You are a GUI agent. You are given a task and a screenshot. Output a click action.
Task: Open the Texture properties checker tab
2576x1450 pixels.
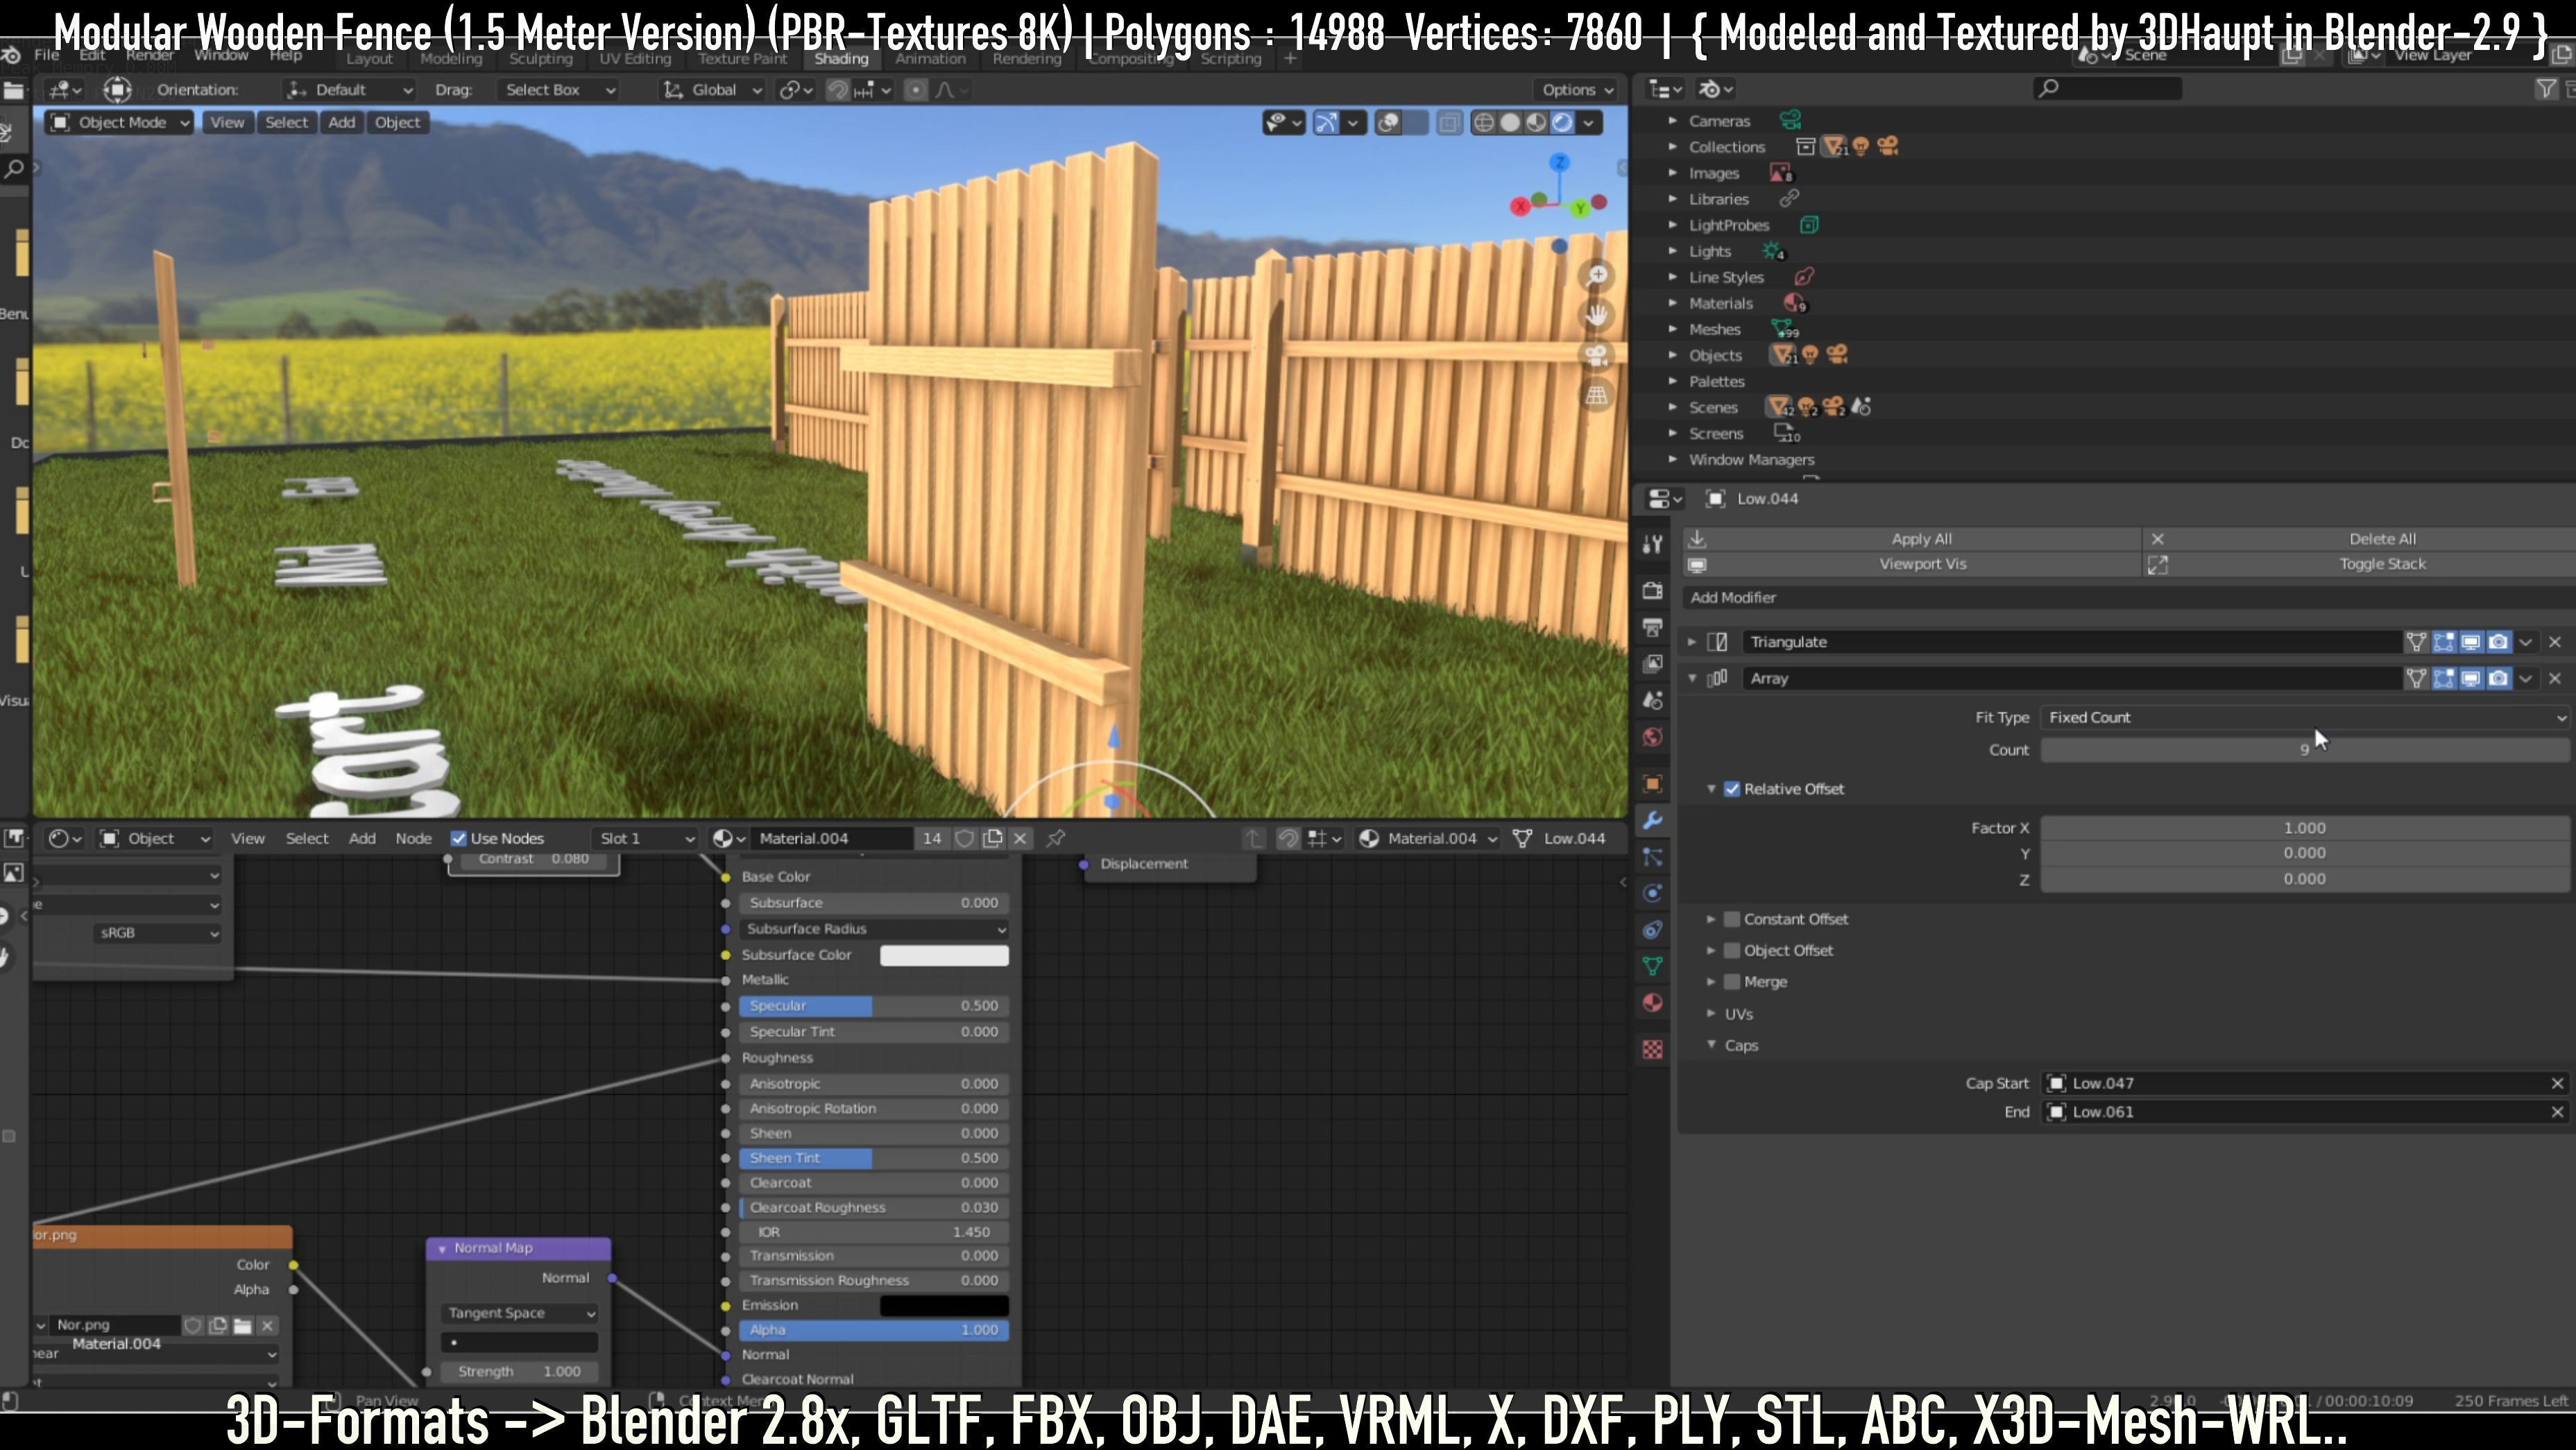(1652, 1049)
